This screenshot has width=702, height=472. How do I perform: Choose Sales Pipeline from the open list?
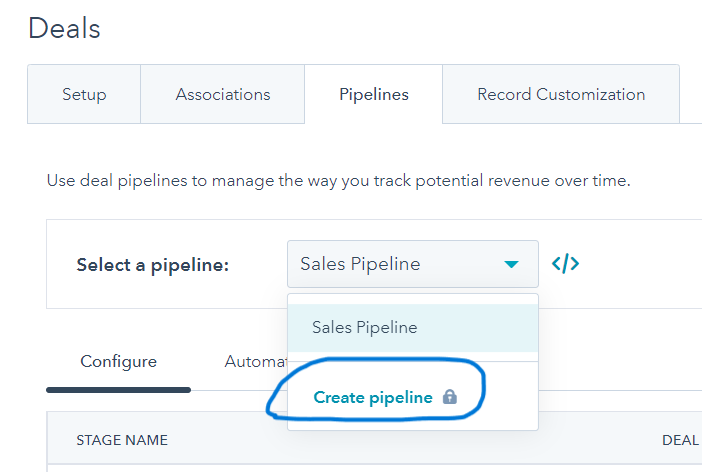click(x=364, y=327)
